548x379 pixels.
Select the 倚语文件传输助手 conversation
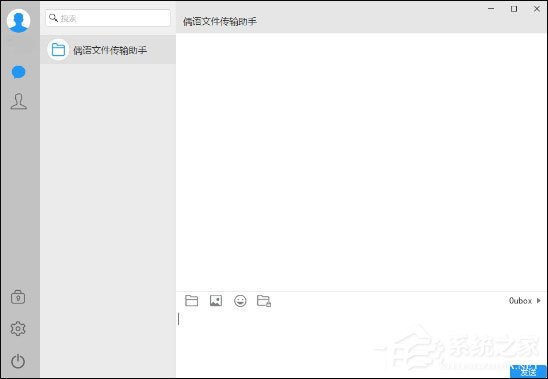tap(108, 50)
